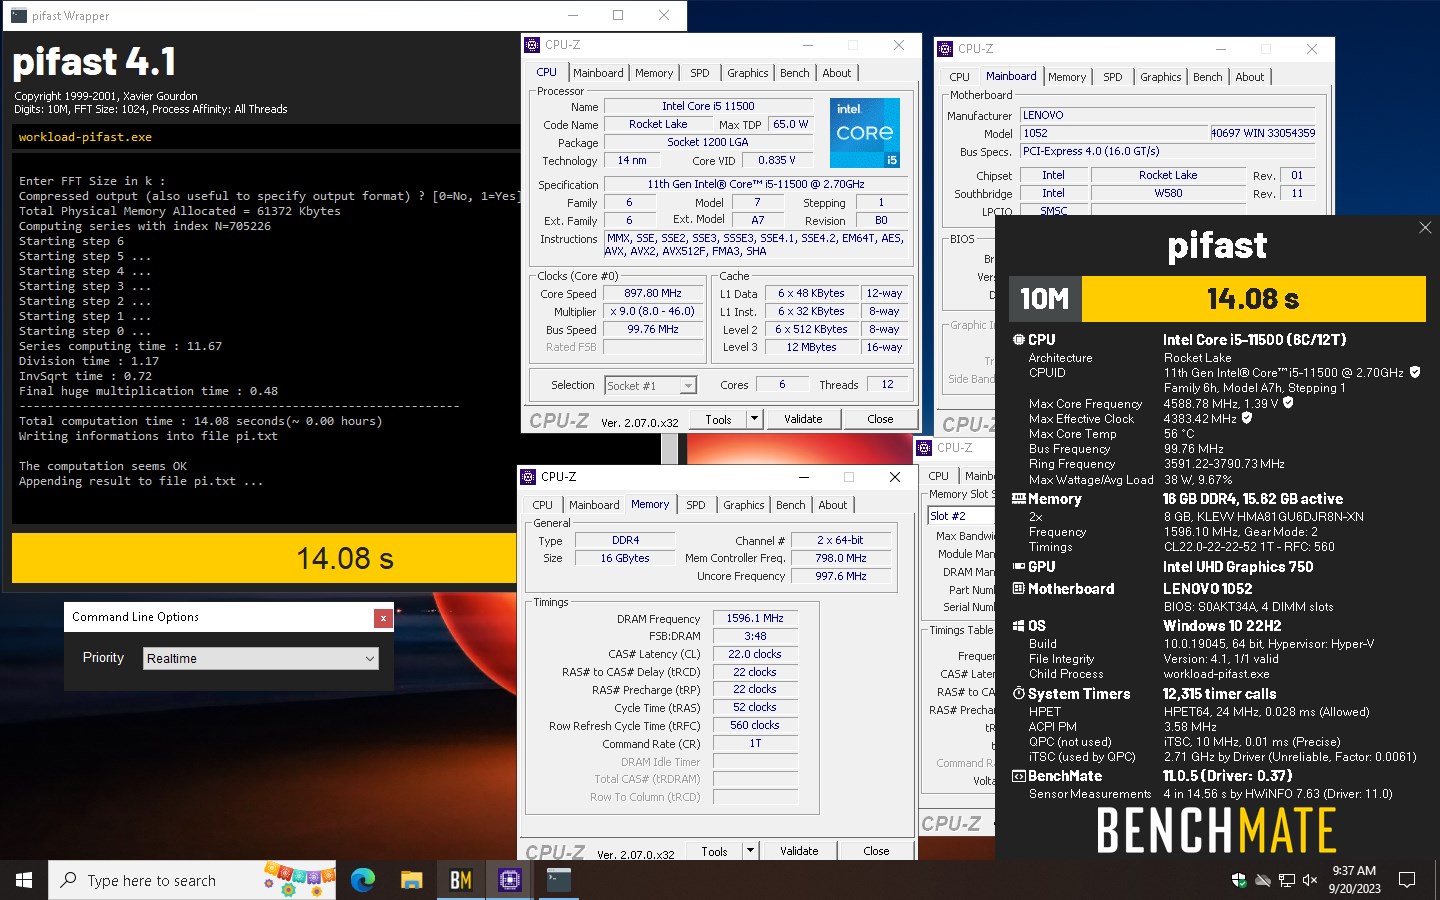Click the Threads count 12 field
This screenshot has height=900, width=1440.
887,384
